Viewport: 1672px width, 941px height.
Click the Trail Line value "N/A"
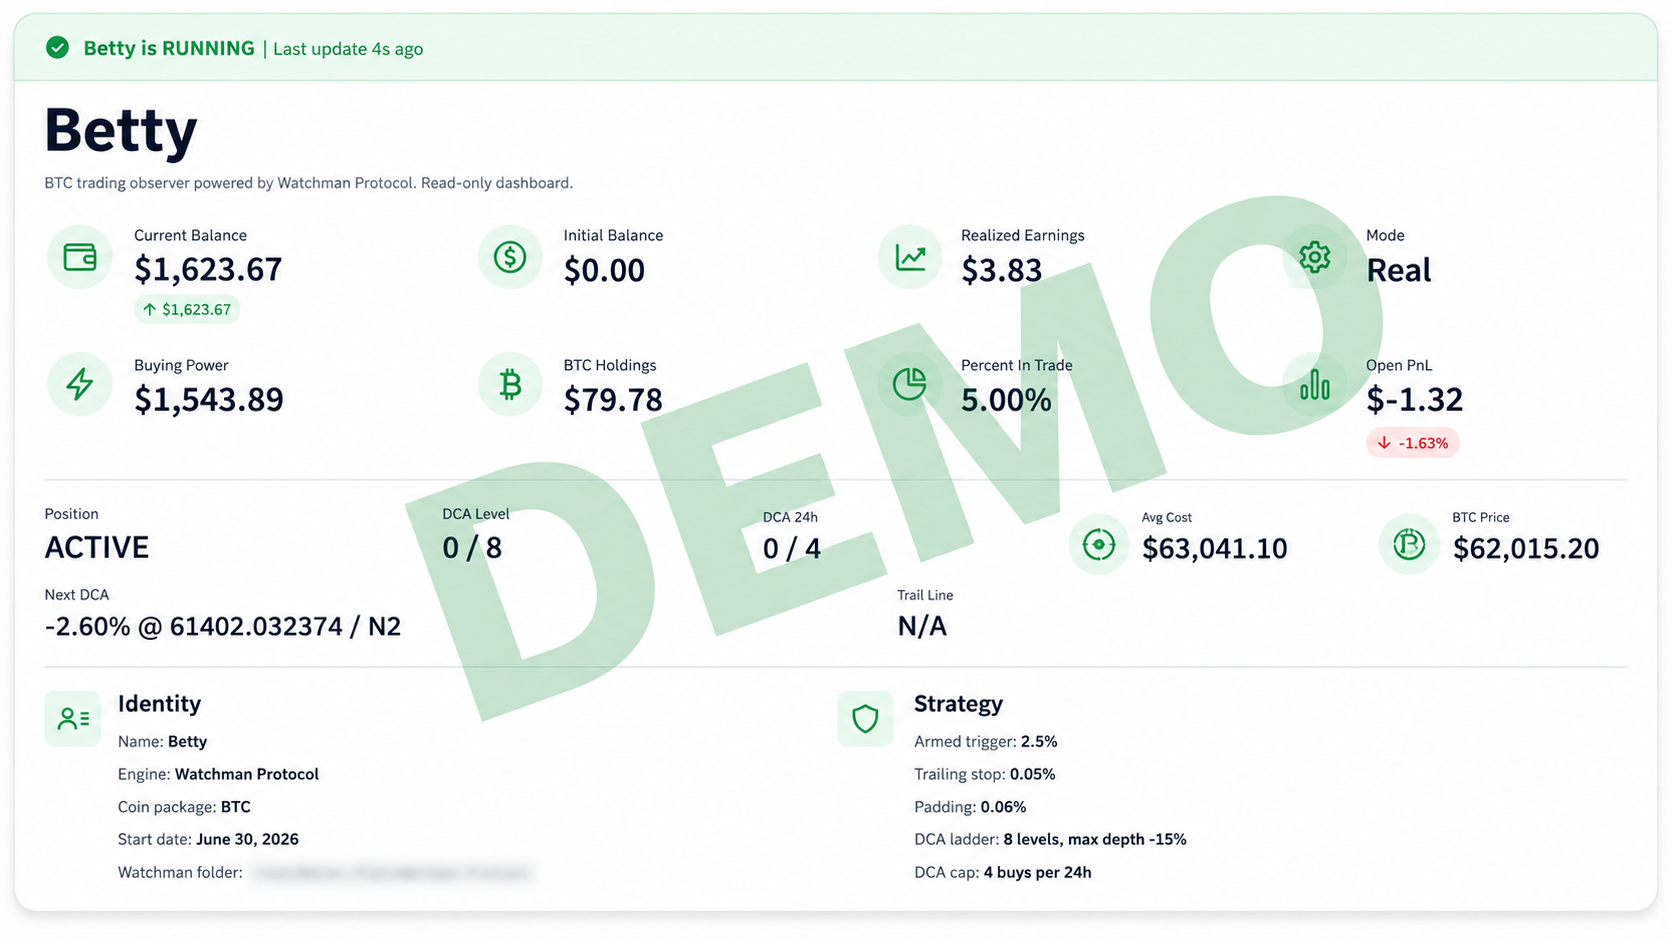(922, 627)
